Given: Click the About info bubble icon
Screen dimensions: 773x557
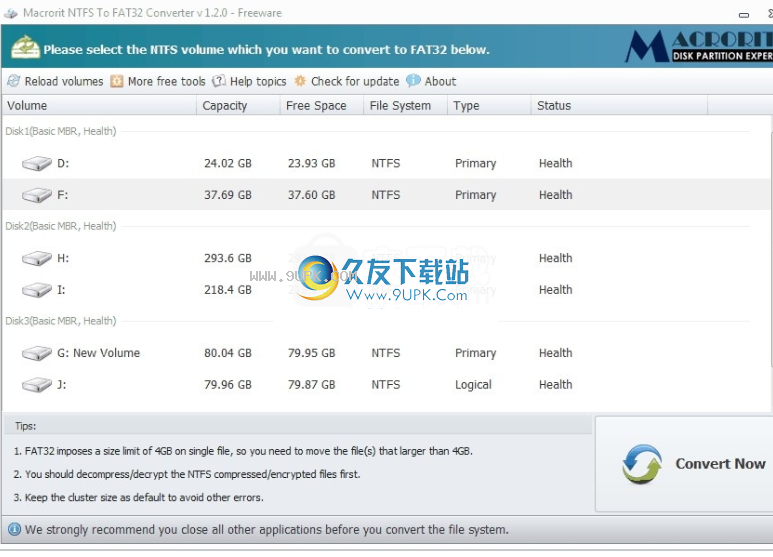Looking at the screenshot, I should pos(413,81).
